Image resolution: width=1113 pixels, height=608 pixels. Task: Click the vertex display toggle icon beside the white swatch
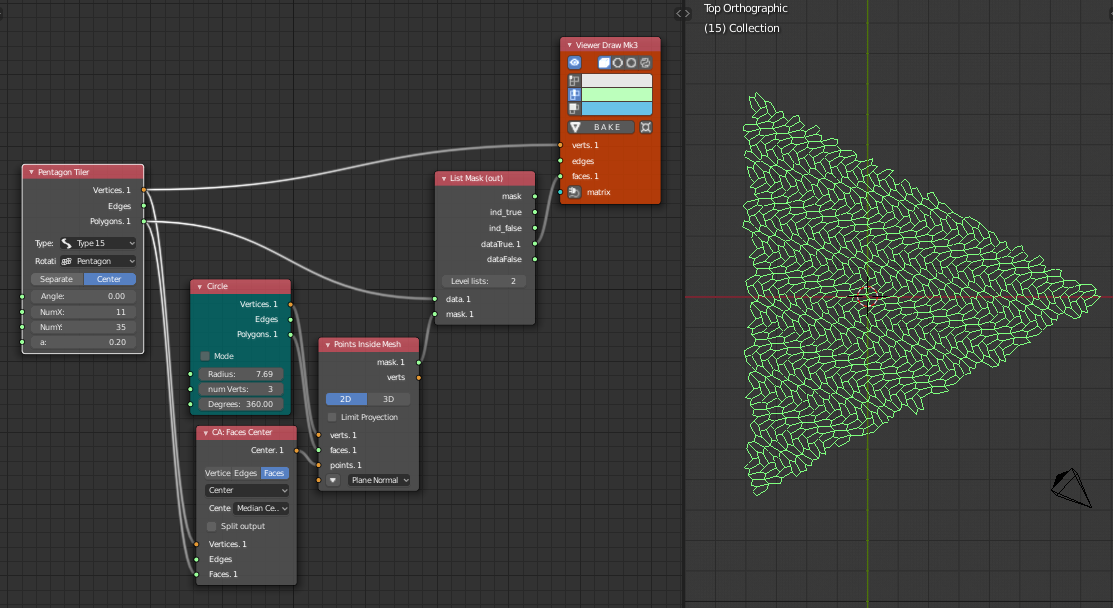[574, 80]
